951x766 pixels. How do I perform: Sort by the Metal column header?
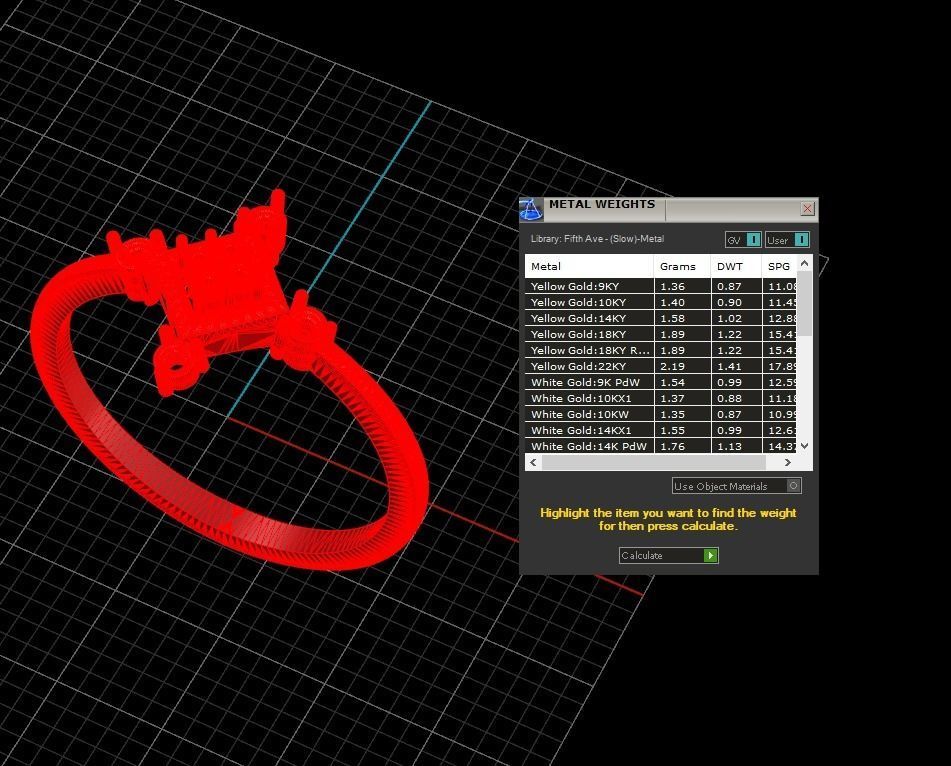(x=589, y=266)
